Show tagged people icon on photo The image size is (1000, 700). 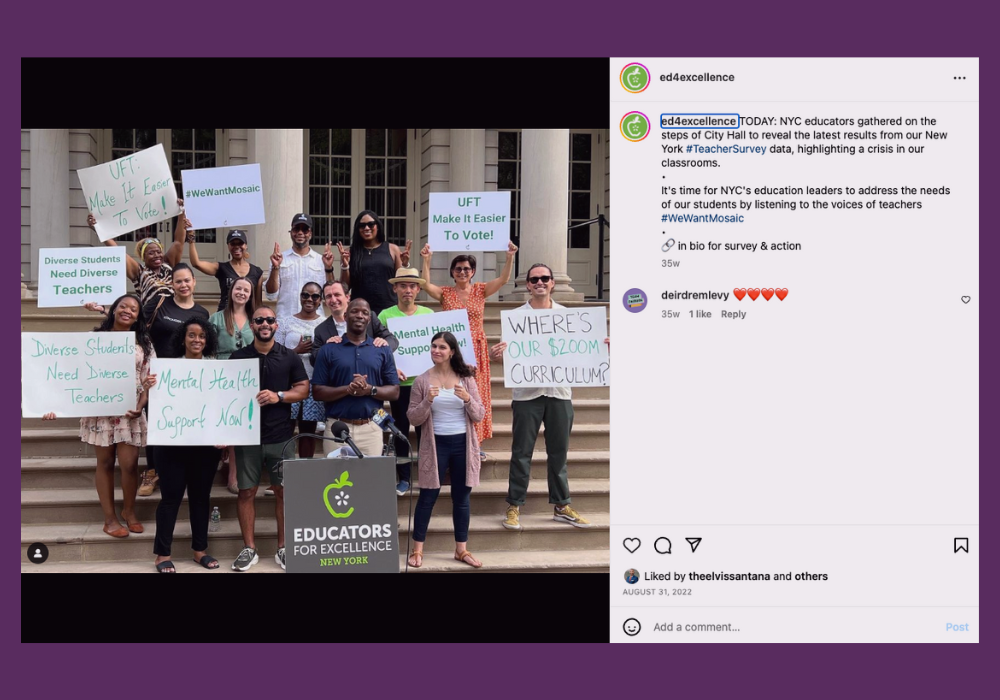[x=38, y=553]
